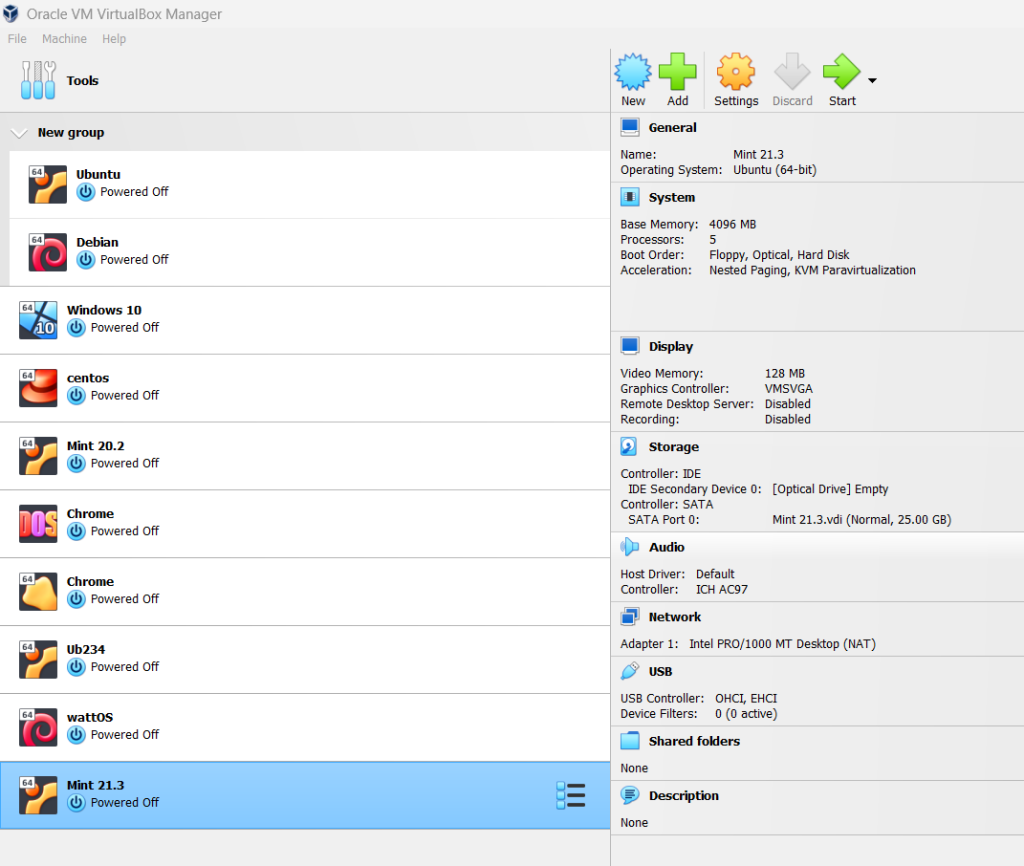
Task: Click the Network section icon
Action: 630,617
